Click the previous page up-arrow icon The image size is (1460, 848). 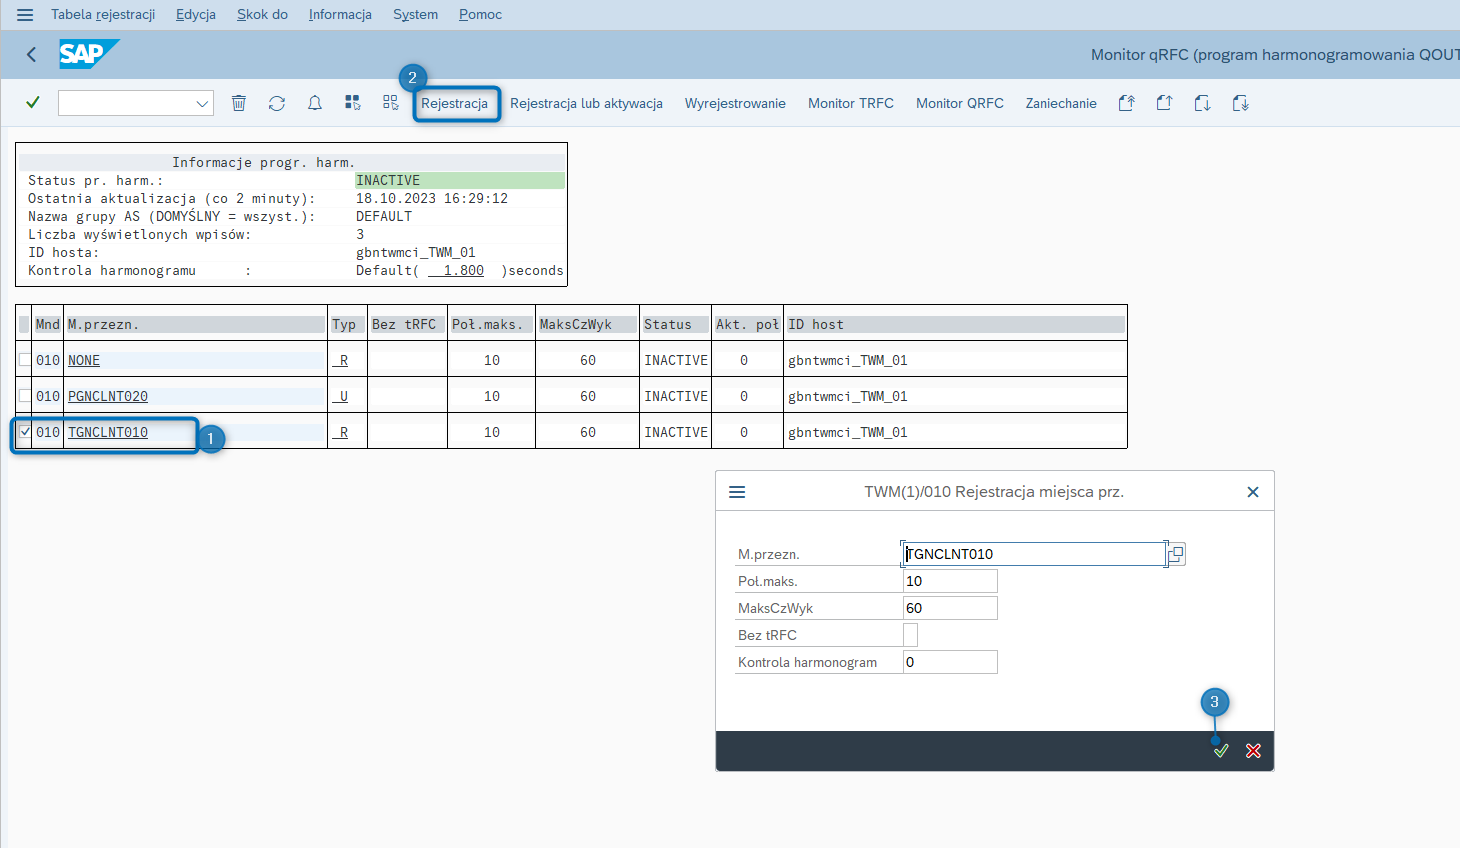[1165, 103]
